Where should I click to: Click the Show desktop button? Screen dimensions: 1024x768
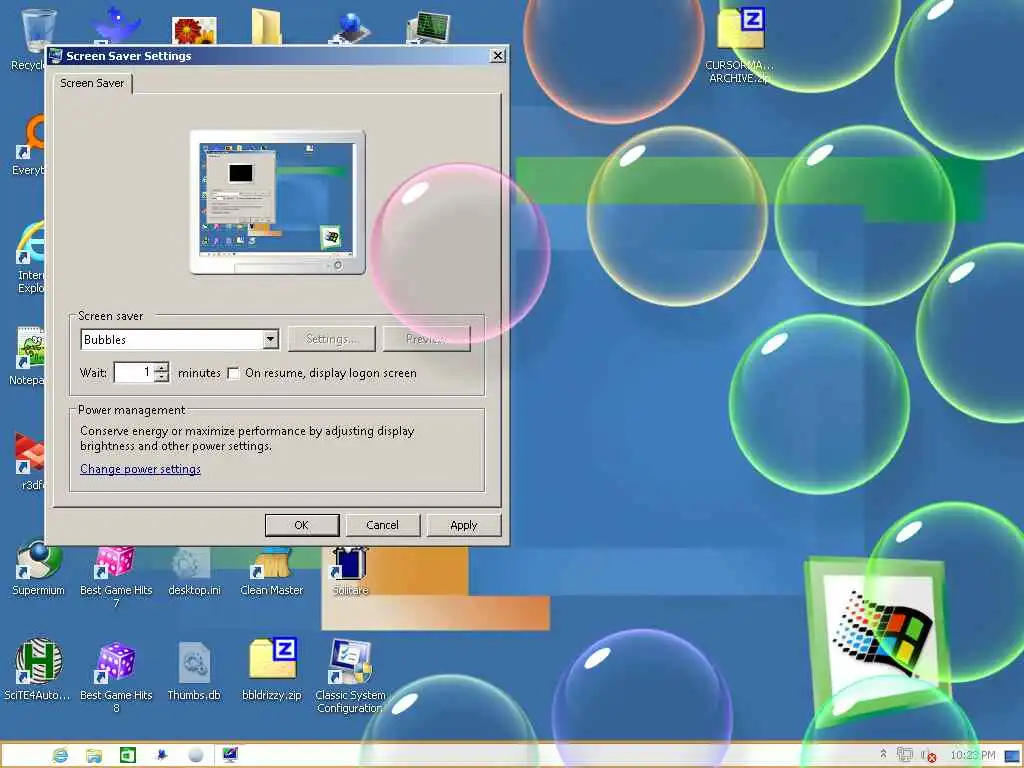click(1012, 756)
